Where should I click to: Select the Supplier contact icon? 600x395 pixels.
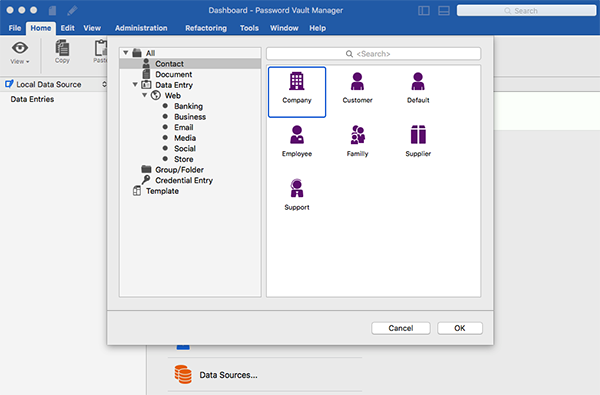pos(418,135)
